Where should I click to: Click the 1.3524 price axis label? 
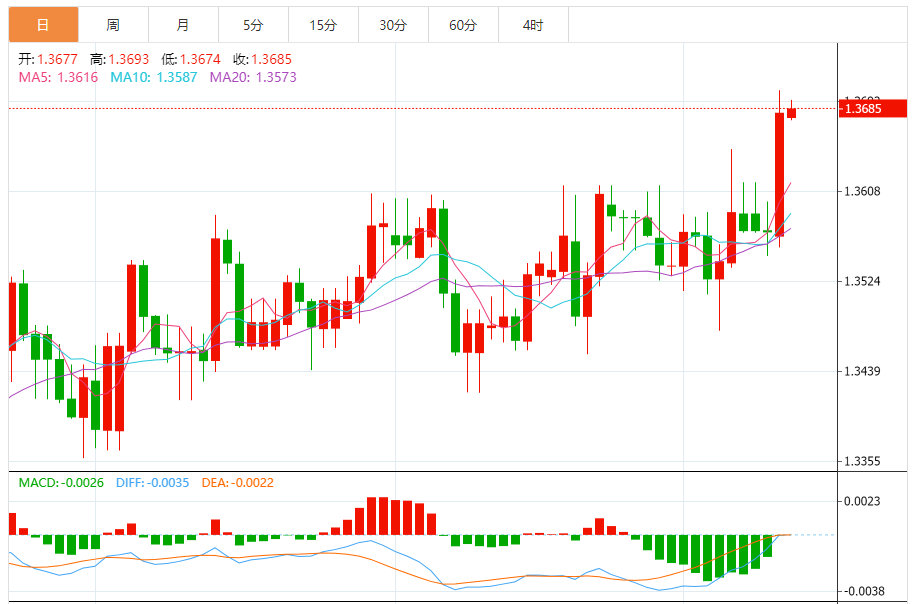862,281
